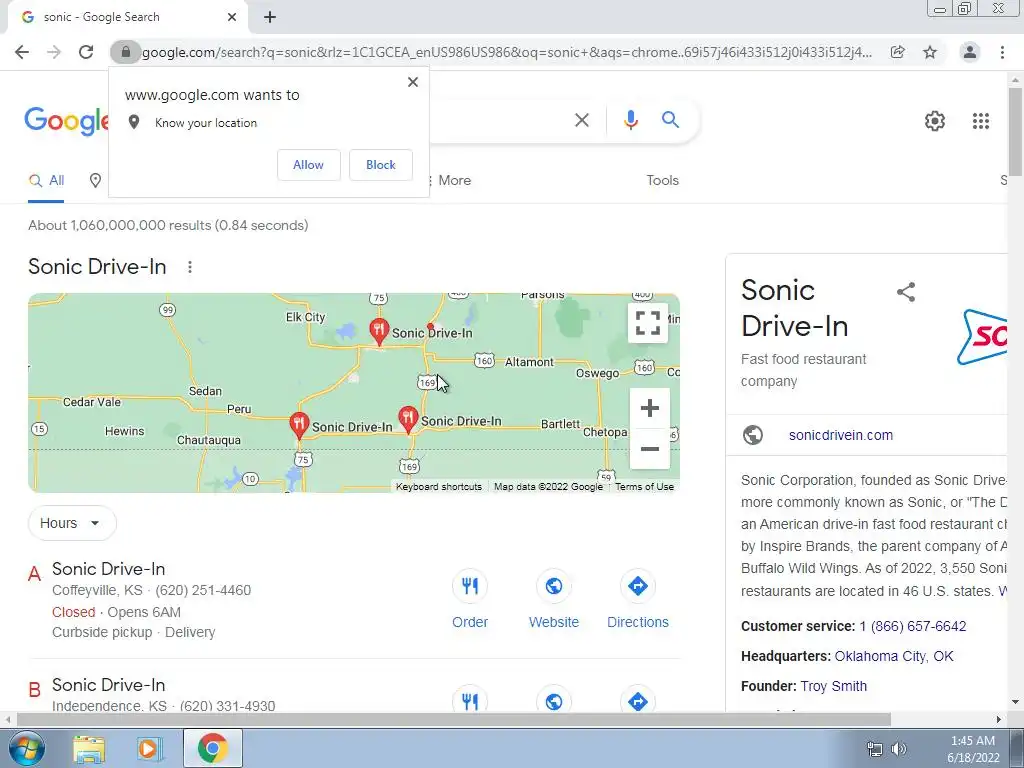Visit Coffeyville Sonic website
Image resolution: width=1024 pixels, height=768 pixels.
coord(554,599)
